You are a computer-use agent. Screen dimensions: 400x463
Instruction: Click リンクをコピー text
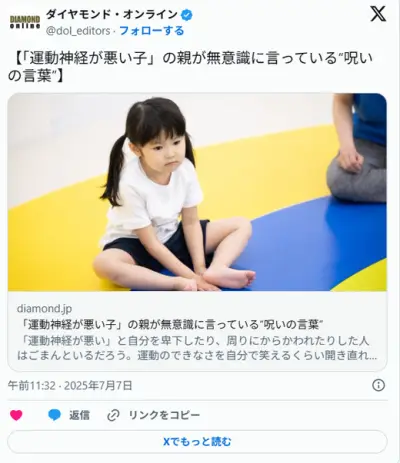click(x=164, y=415)
